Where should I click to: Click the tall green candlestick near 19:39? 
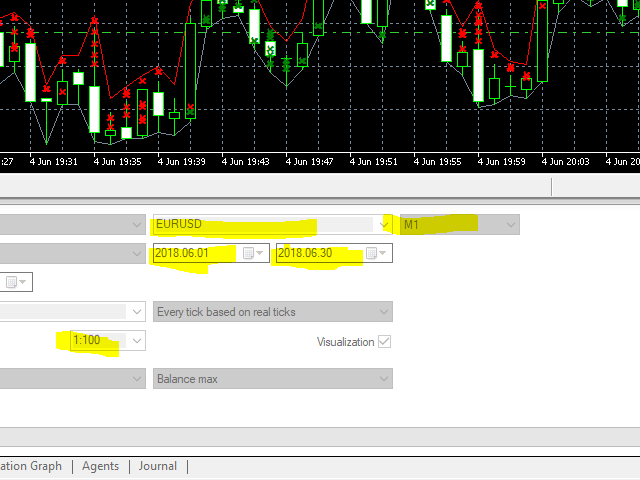[x=190, y=71]
